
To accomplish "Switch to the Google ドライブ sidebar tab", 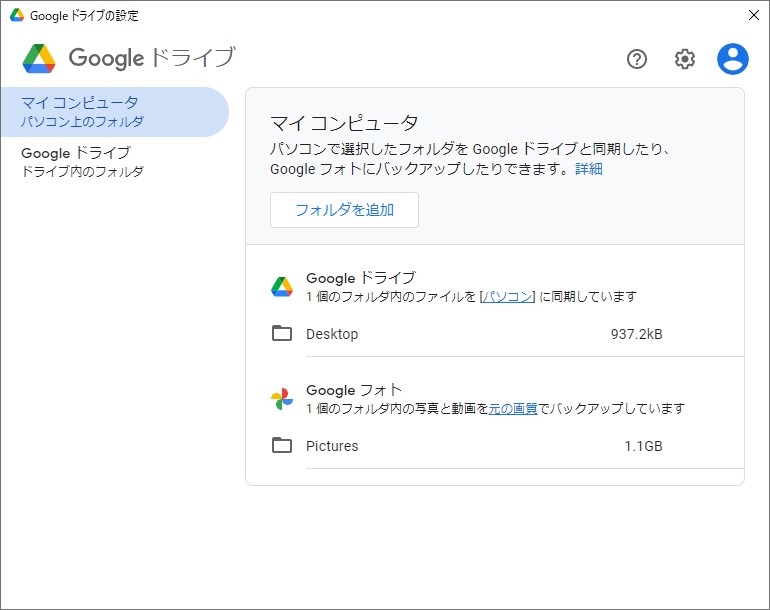I will tap(114, 162).
